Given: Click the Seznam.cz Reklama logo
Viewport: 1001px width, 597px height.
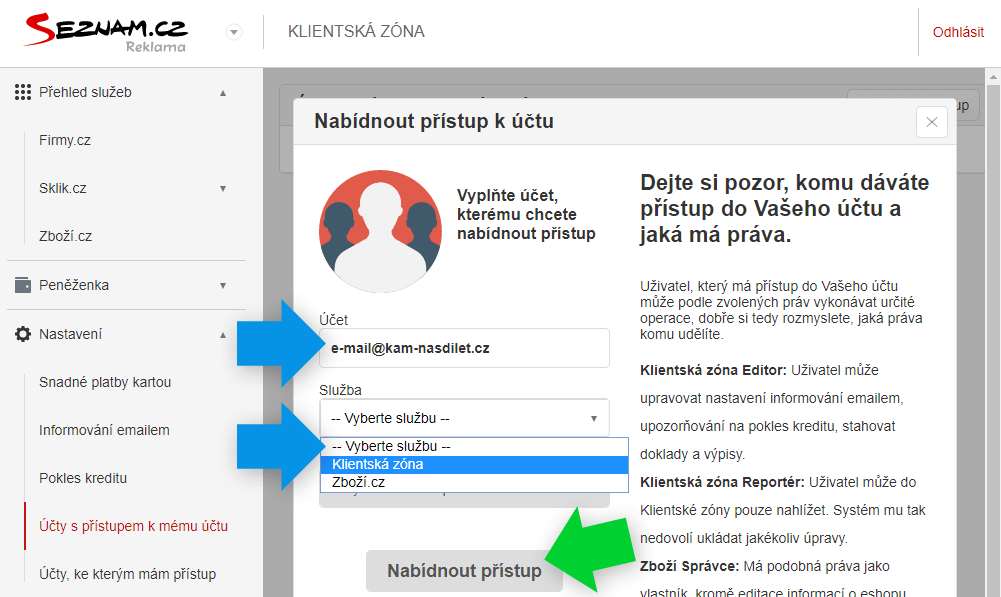Looking at the screenshot, I should [106, 32].
